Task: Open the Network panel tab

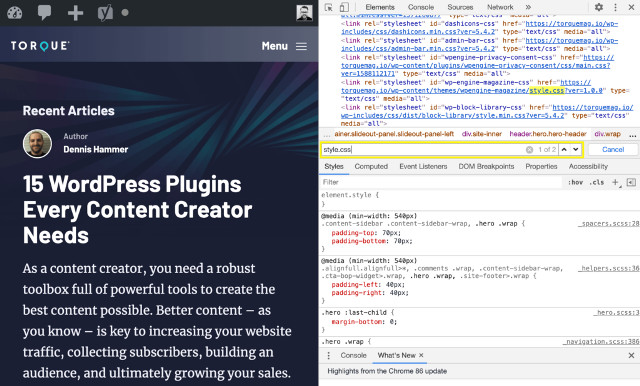Action: (x=500, y=7)
